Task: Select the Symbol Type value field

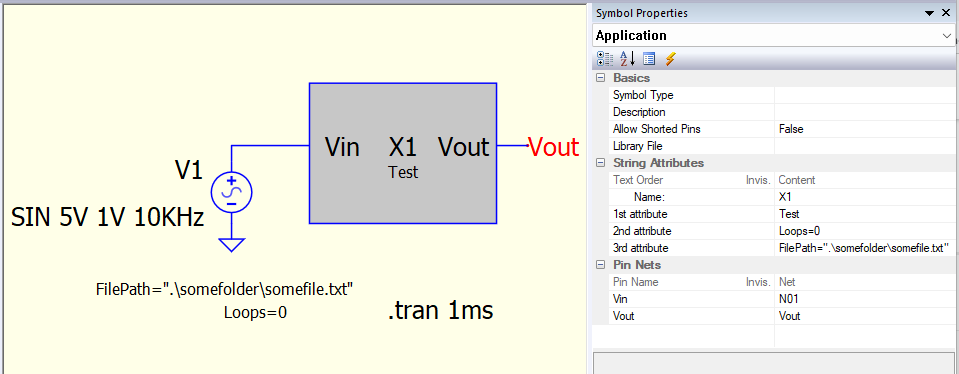Action: click(x=866, y=95)
